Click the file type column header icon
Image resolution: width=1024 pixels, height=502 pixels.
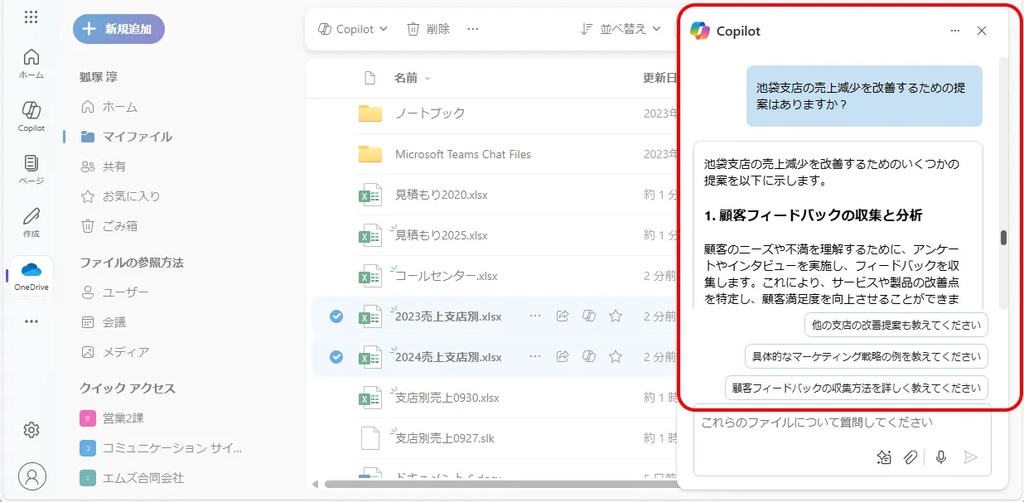pos(370,78)
